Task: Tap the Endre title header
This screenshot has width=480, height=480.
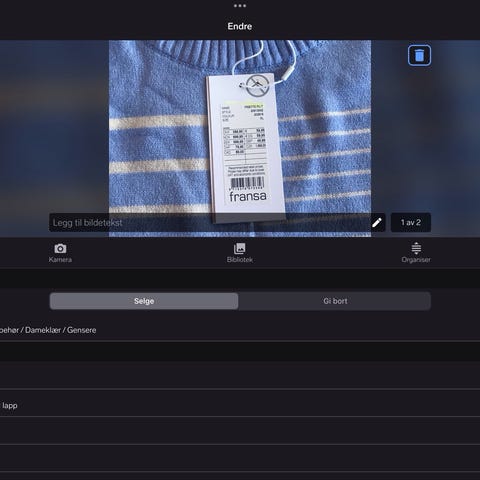Action: pyautogui.click(x=240, y=26)
